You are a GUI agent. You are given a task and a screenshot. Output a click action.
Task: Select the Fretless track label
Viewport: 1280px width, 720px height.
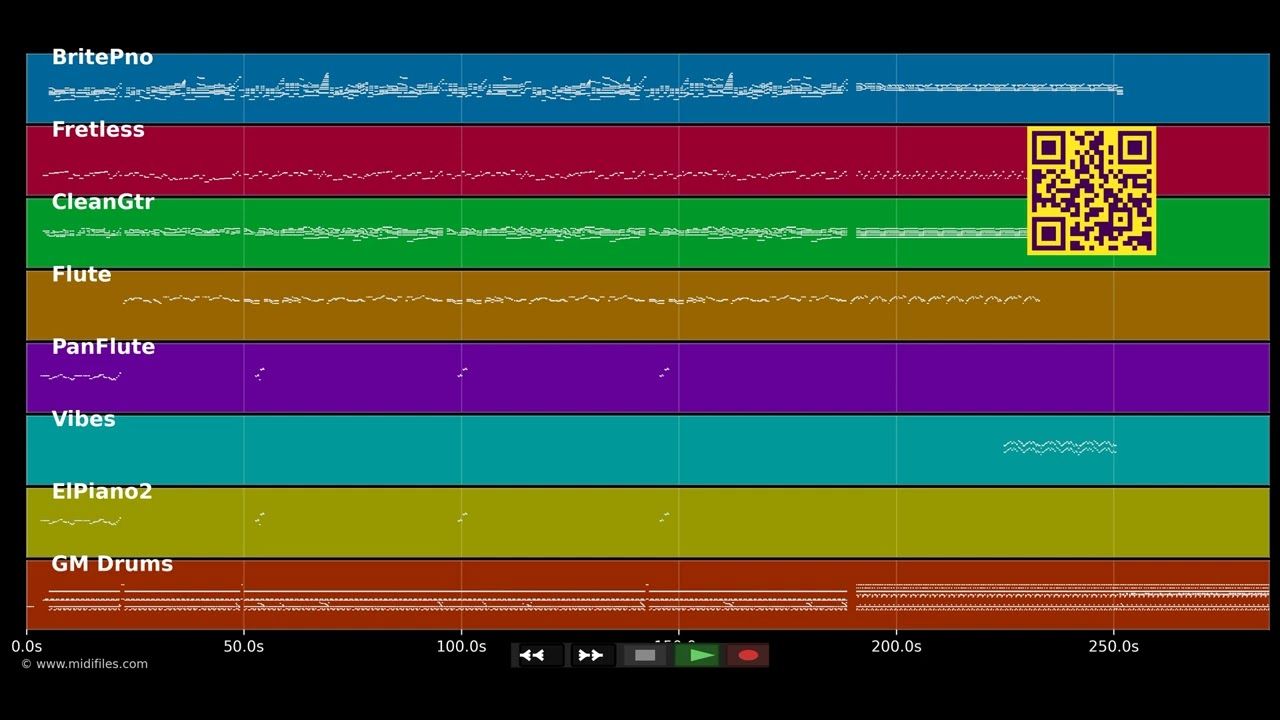(98, 130)
